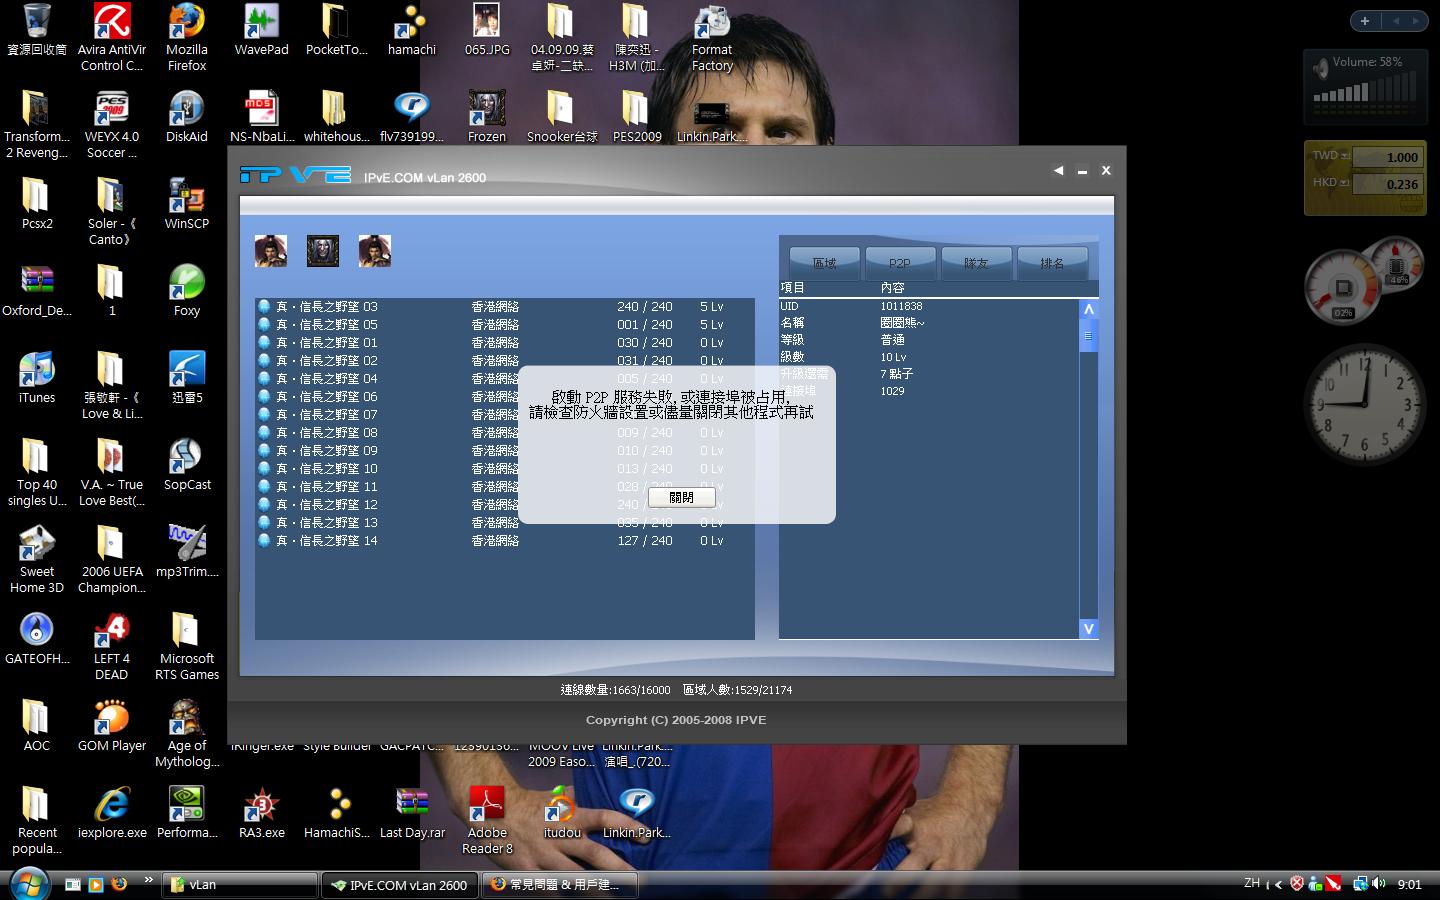1440x900 pixels.
Task: Open the TWD currency dropdown
Action: click(x=1345, y=156)
